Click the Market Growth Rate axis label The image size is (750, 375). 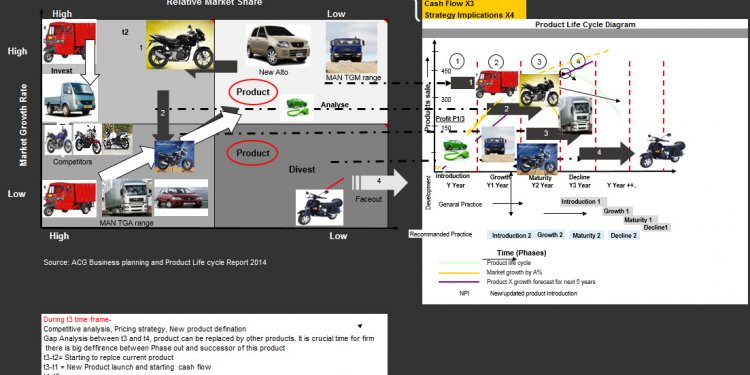click(23, 125)
